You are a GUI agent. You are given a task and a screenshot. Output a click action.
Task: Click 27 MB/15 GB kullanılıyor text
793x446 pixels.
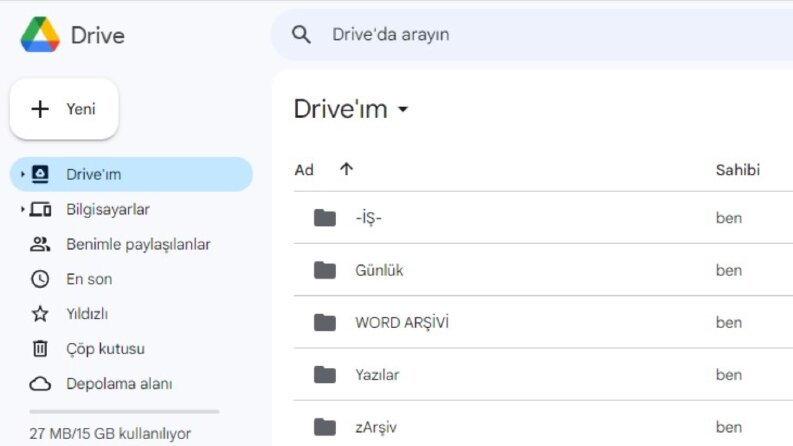[x=110, y=433]
